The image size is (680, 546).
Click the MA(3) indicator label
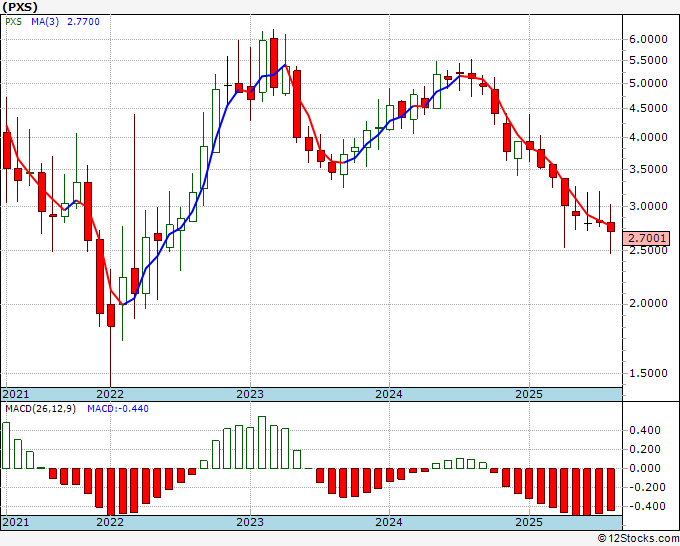pos(45,22)
